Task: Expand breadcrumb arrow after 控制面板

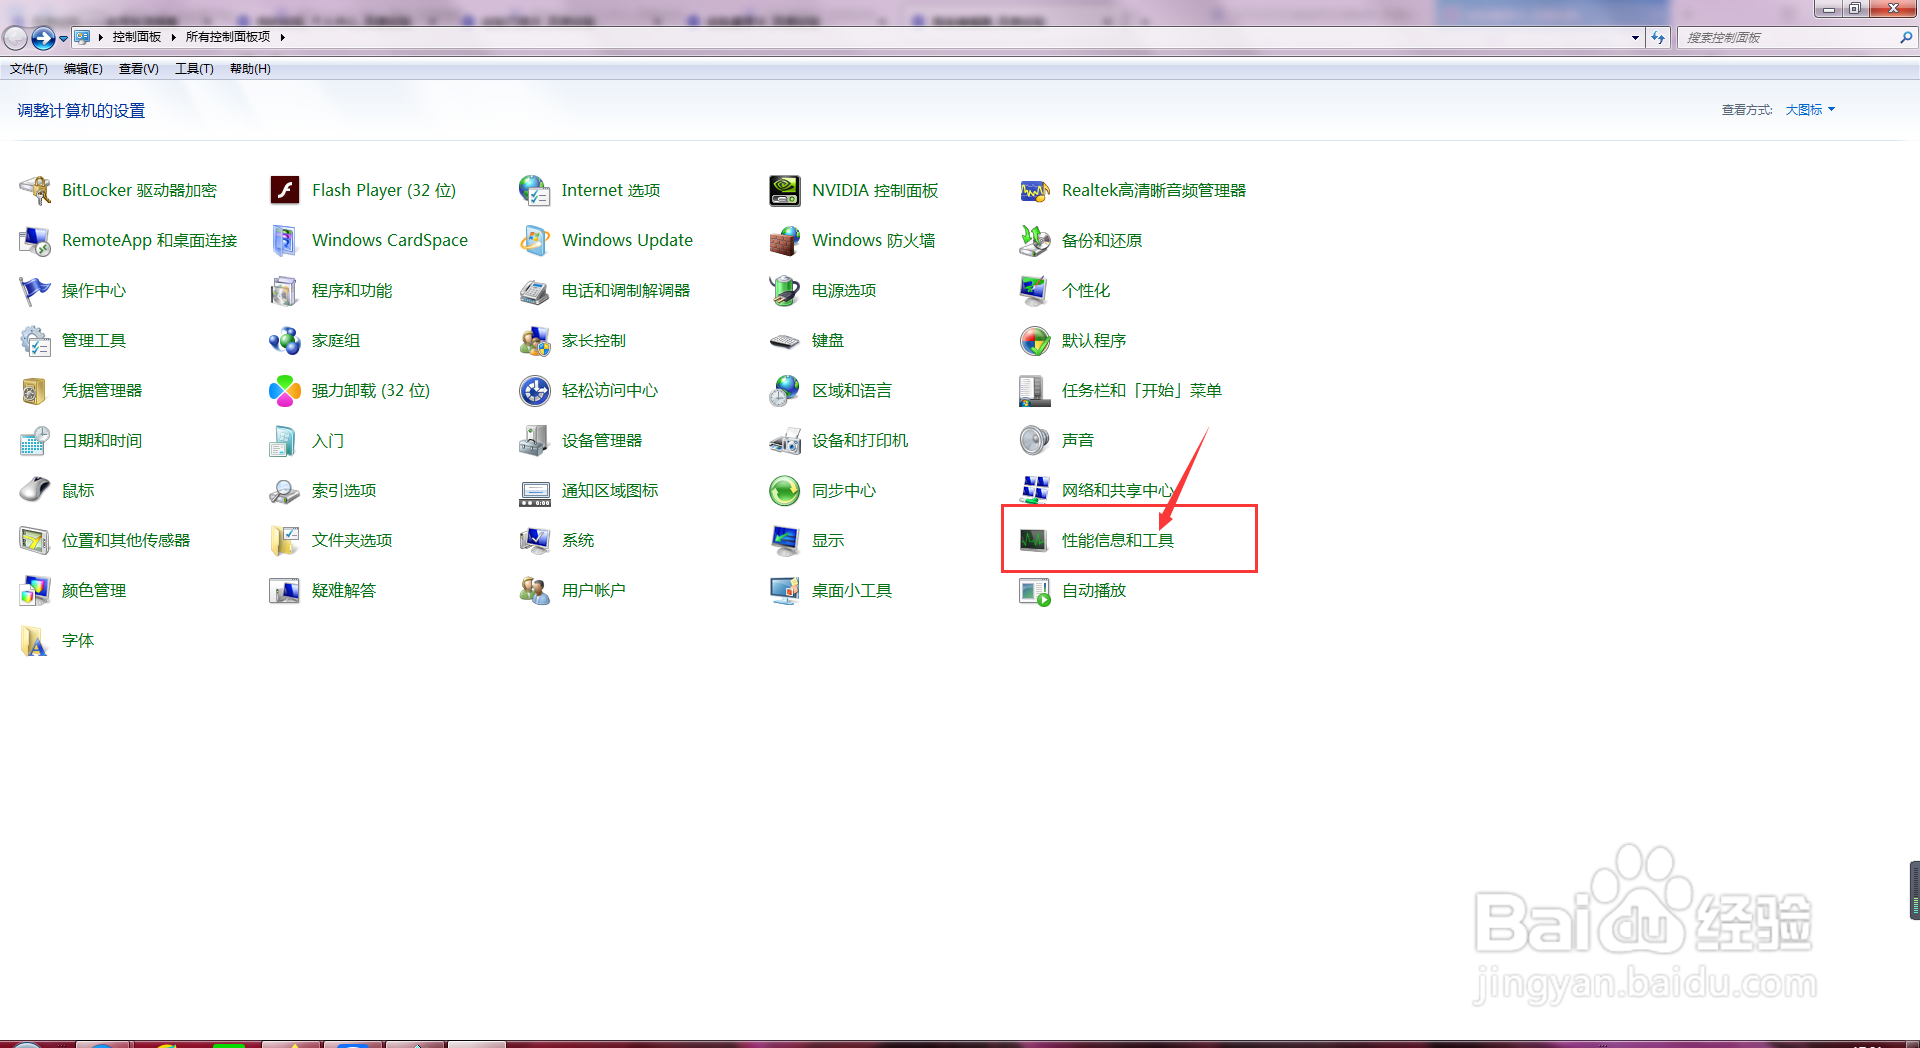Action: point(173,37)
